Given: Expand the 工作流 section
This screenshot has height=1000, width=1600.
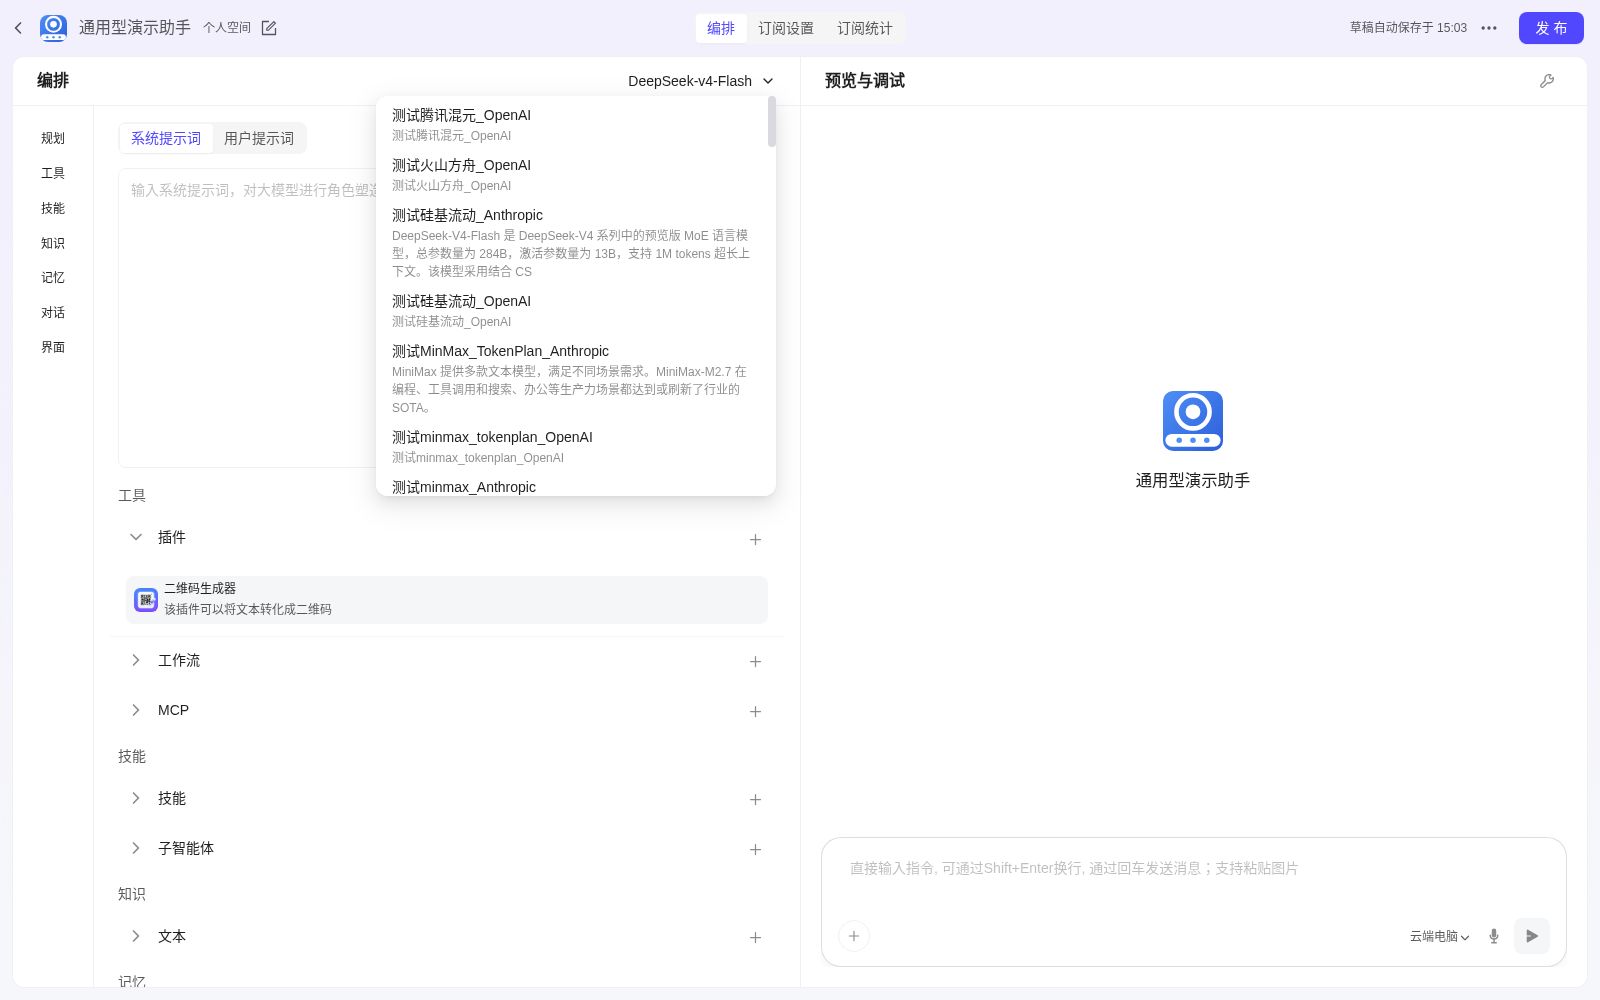Looking at the screenshot, I should point(136,660).
